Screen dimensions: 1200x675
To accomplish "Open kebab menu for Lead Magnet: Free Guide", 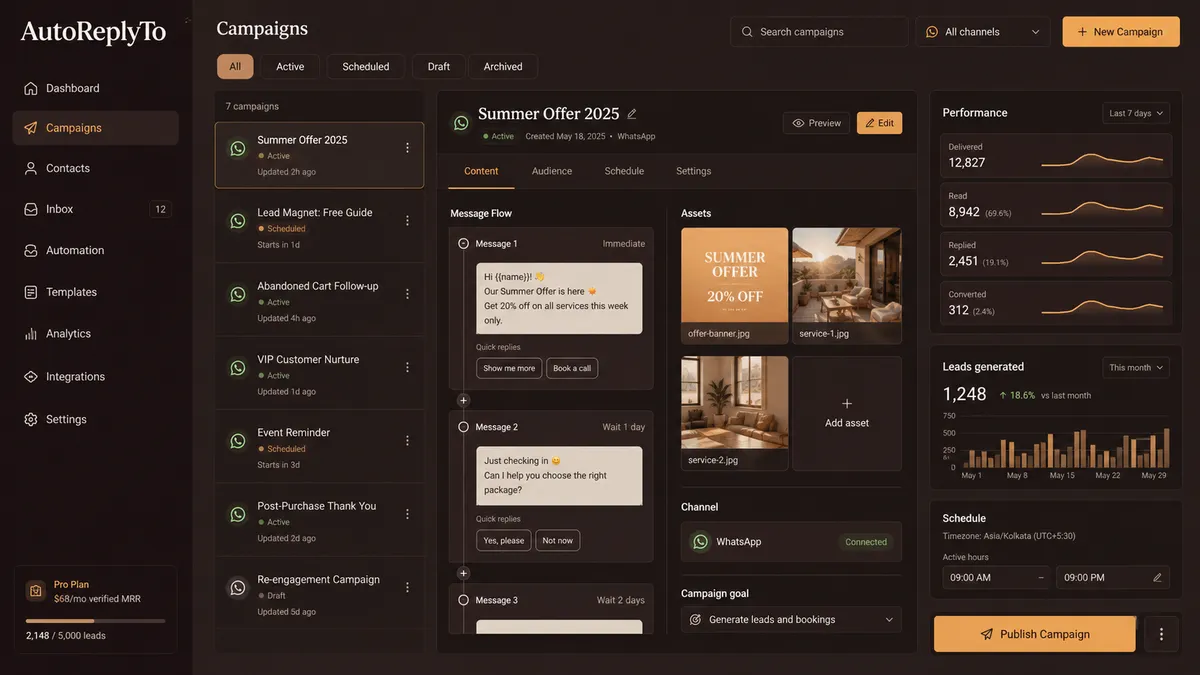I will point(407,221).
